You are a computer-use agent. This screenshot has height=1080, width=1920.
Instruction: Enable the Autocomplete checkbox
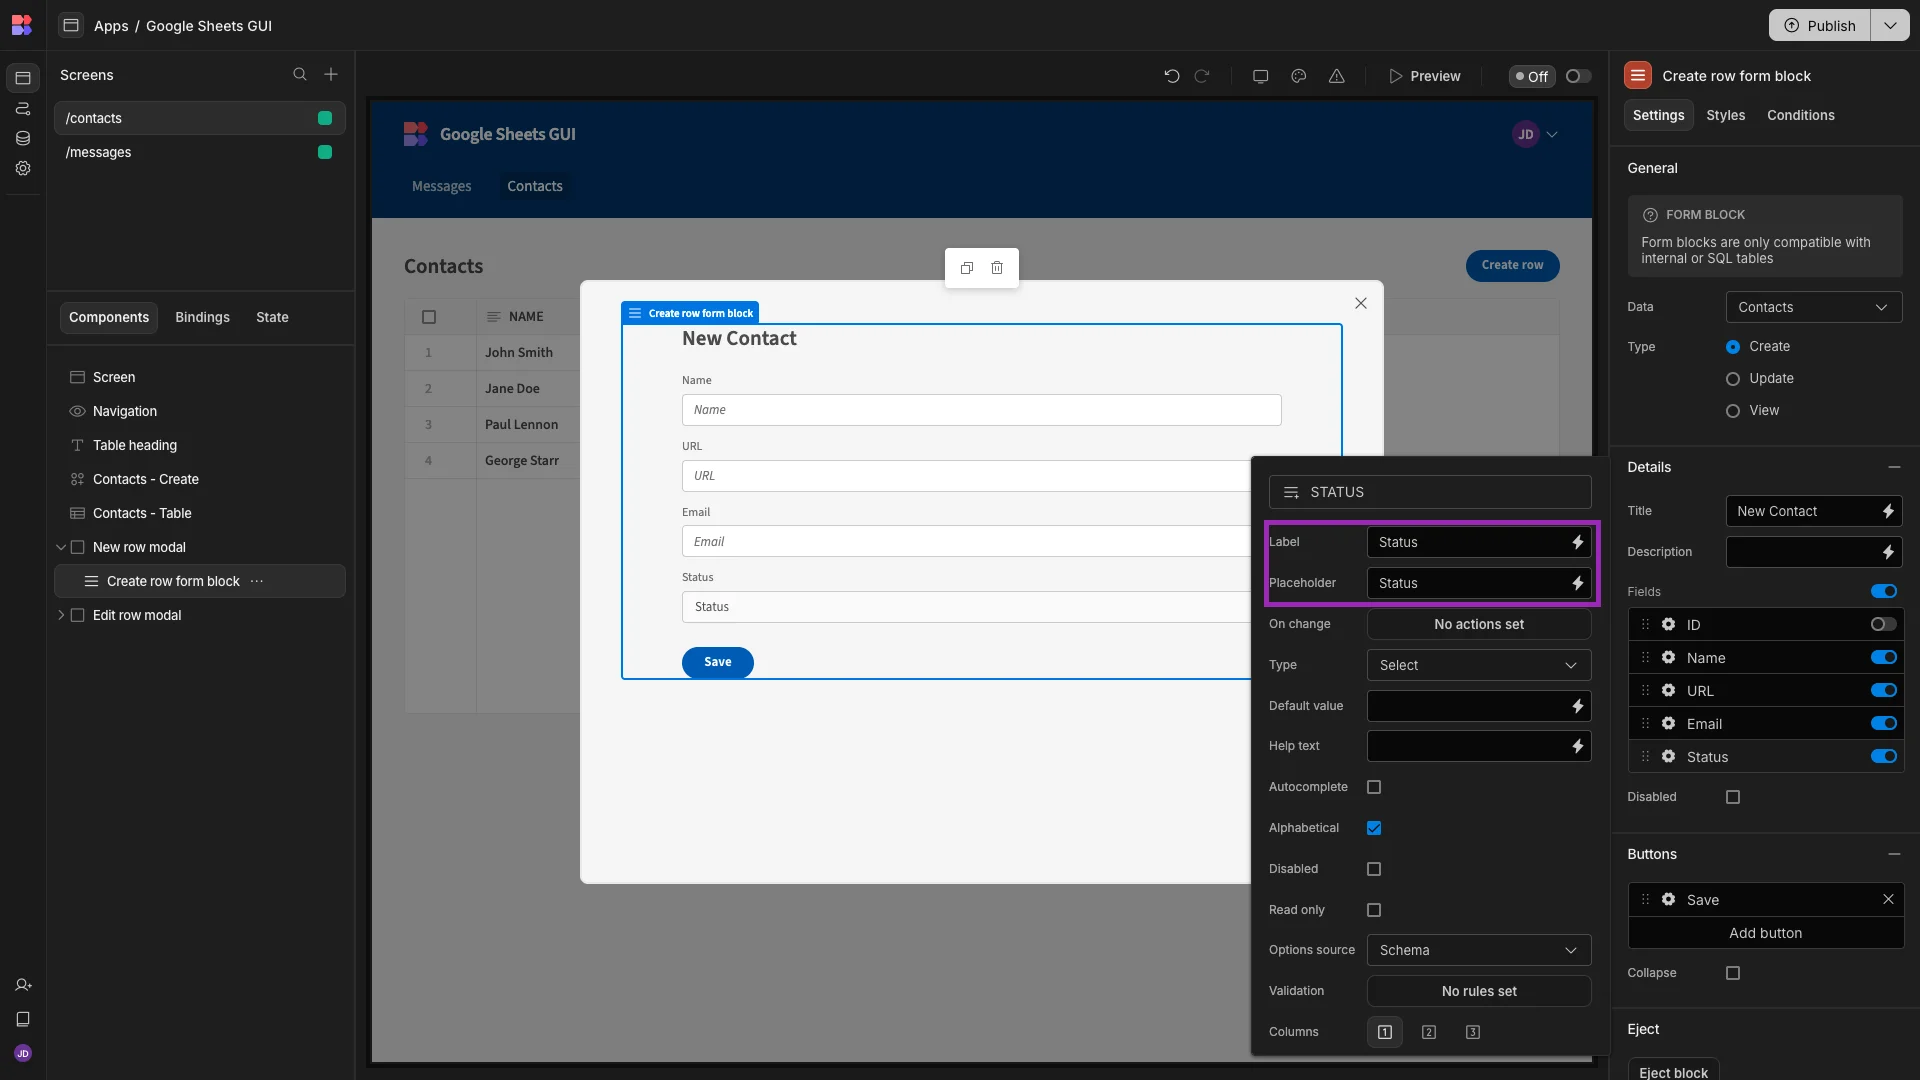tap(1374, 787)
